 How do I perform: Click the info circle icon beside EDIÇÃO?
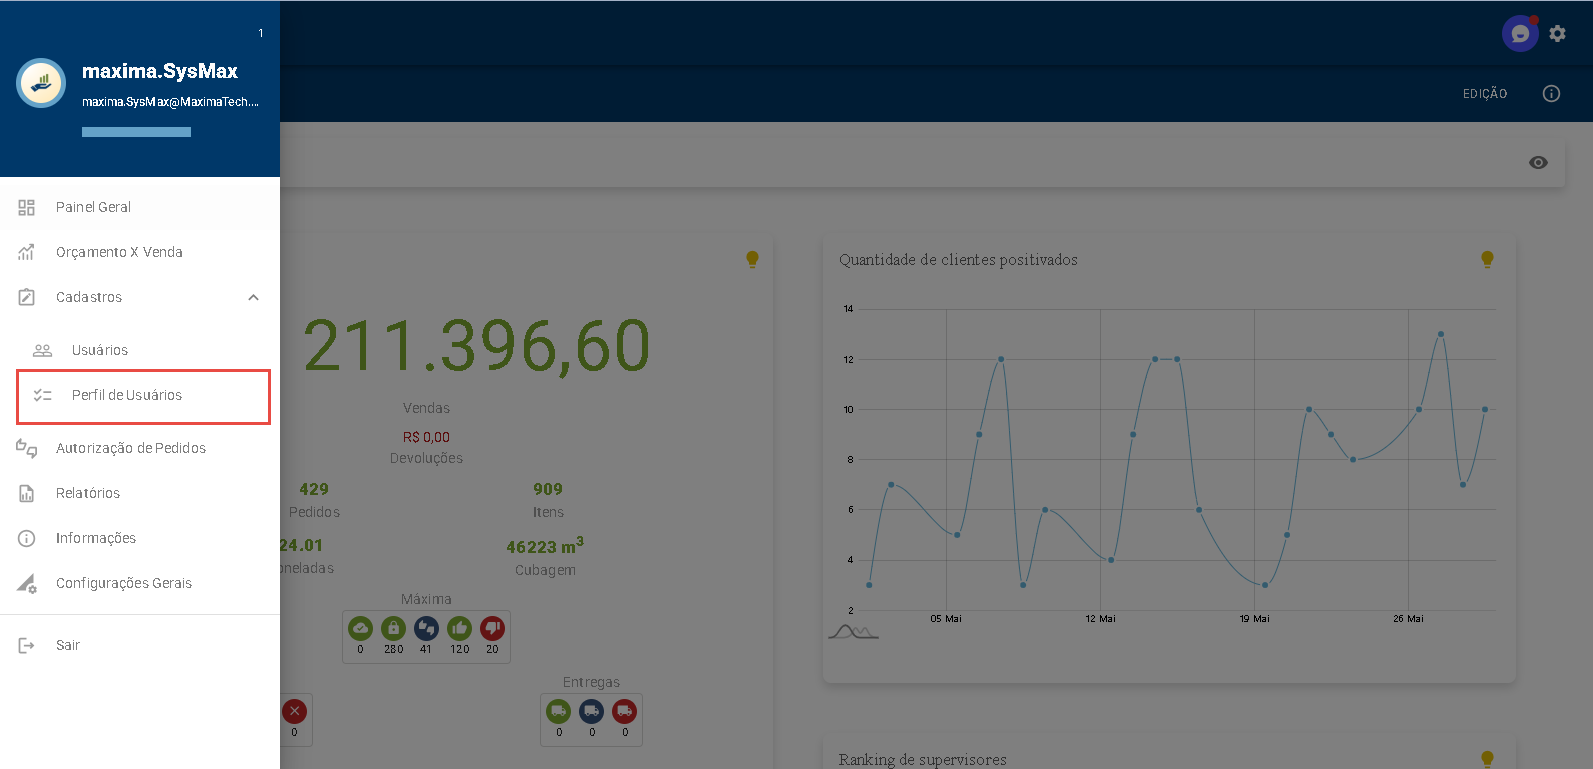(x=1551, y=93)
